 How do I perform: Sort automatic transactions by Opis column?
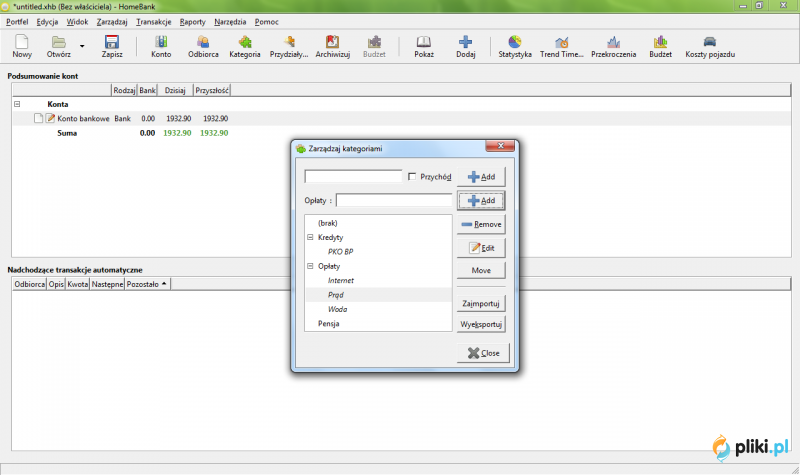click(x=56, y=284)
